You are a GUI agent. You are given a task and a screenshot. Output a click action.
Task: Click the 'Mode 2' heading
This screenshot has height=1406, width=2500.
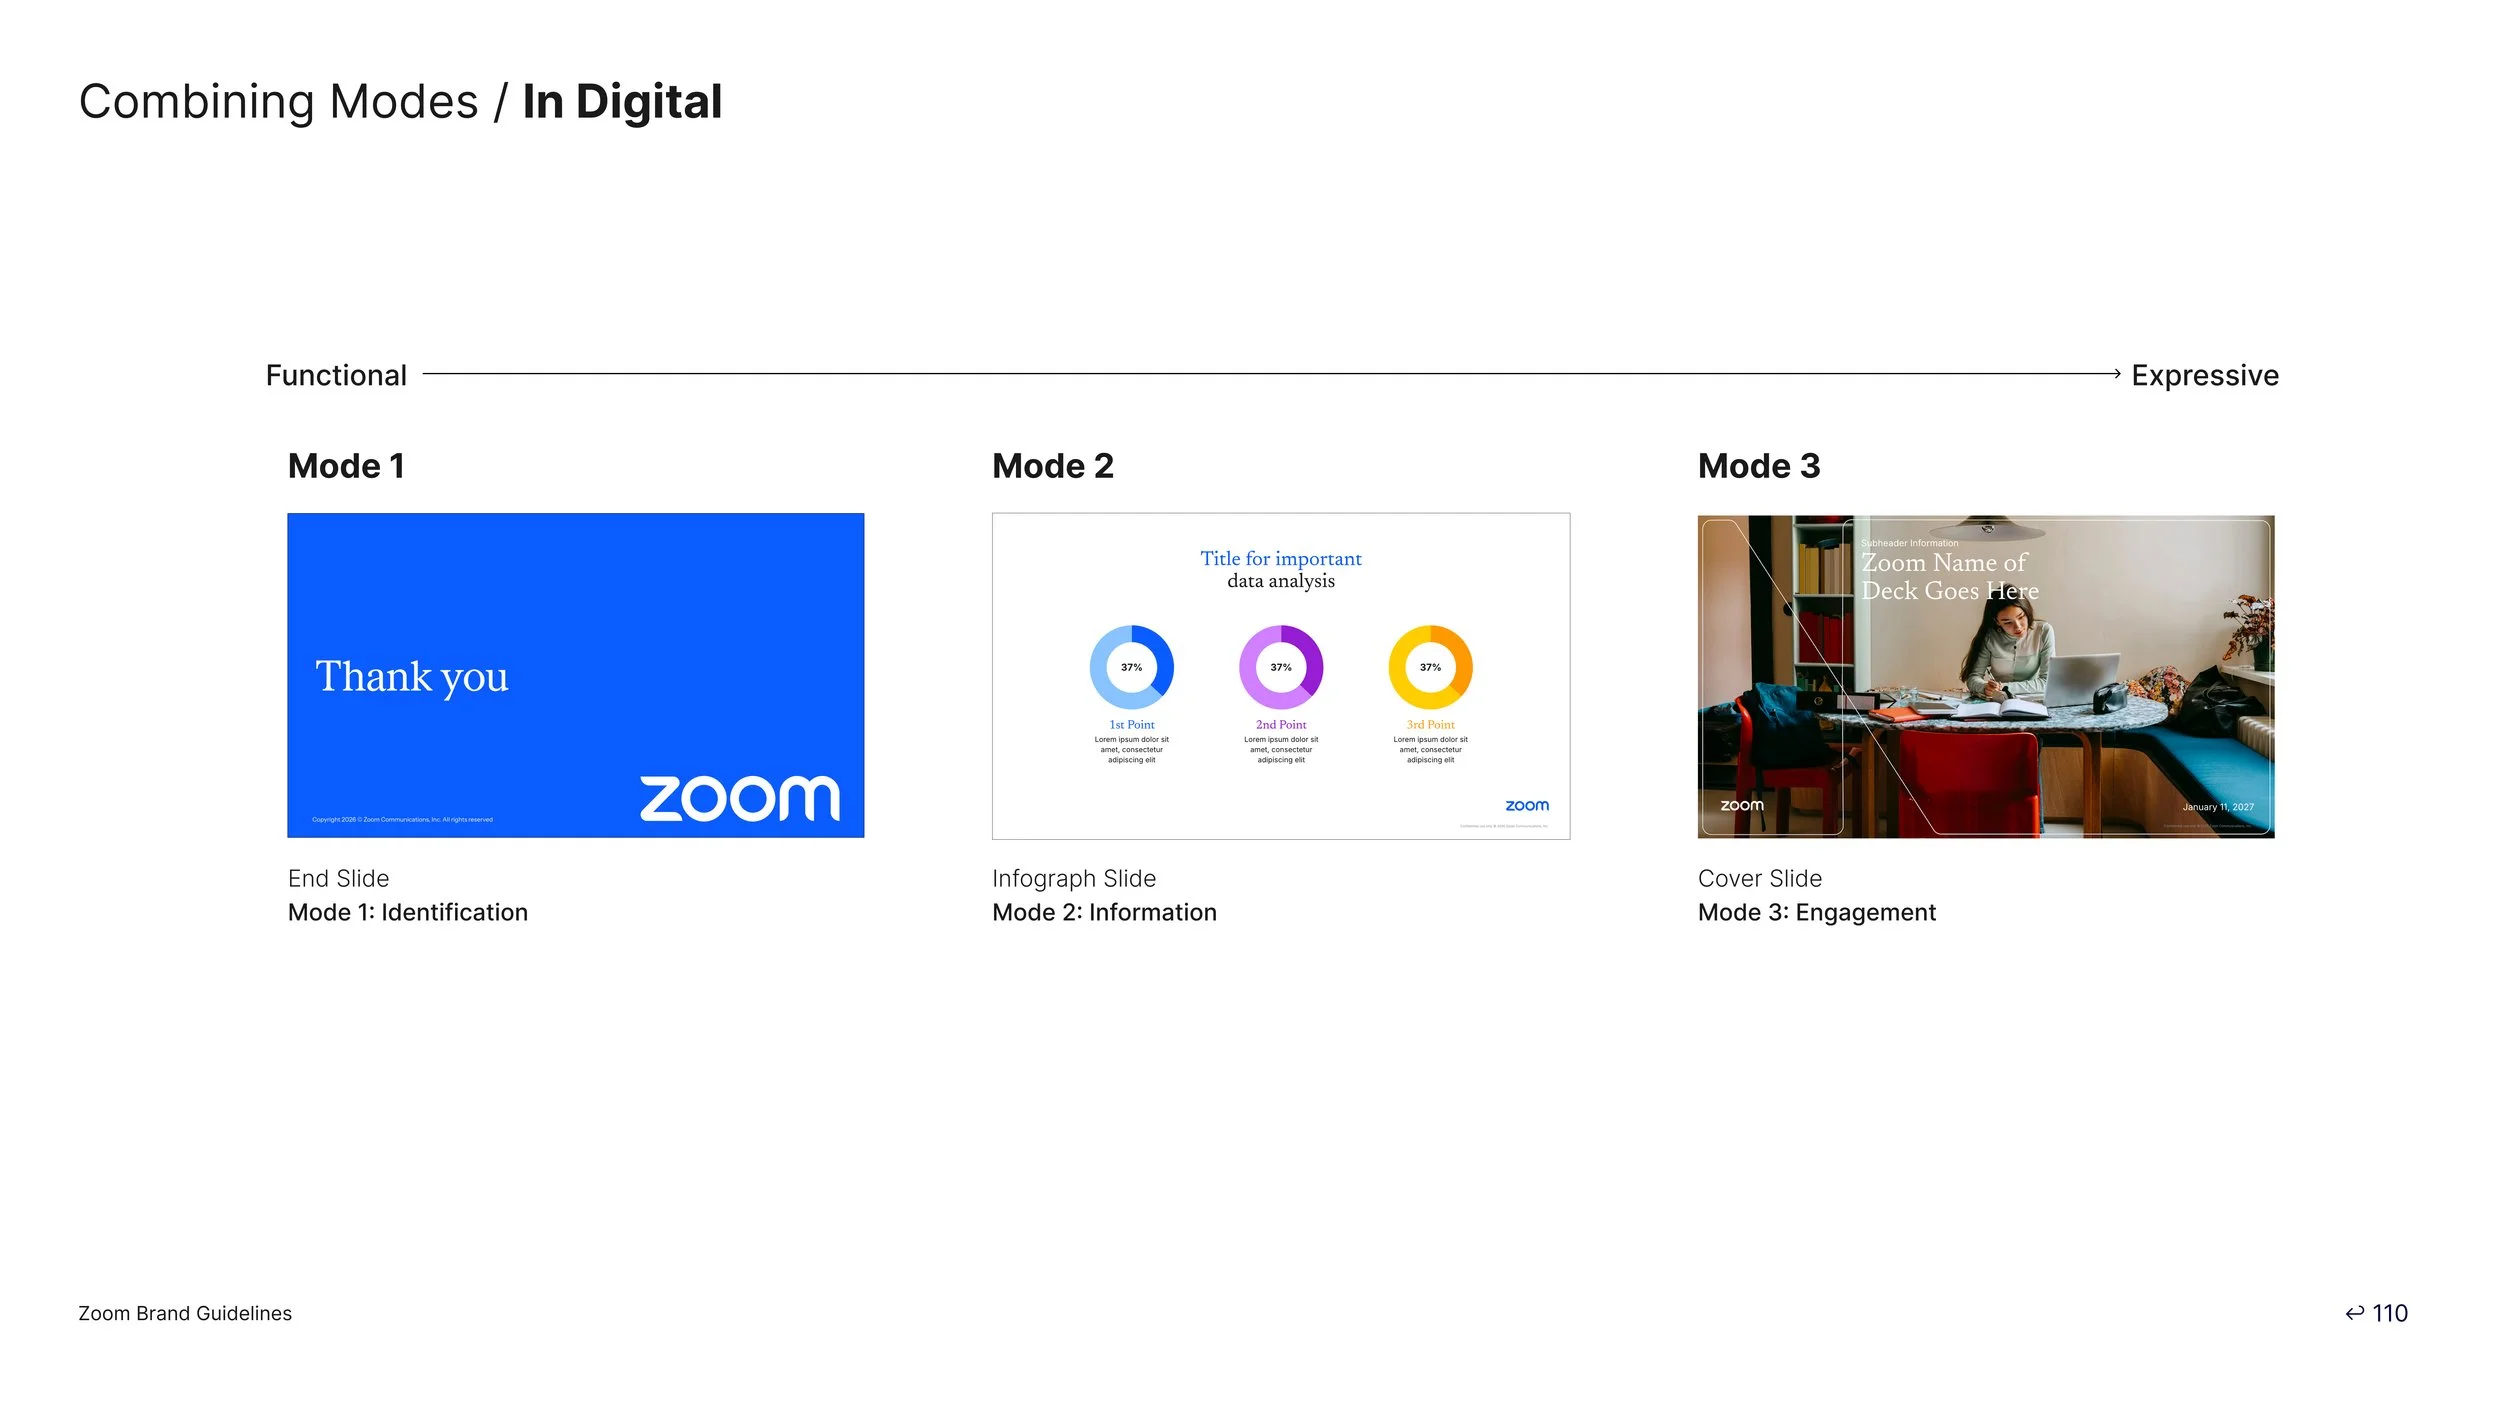pos(1053,466)
